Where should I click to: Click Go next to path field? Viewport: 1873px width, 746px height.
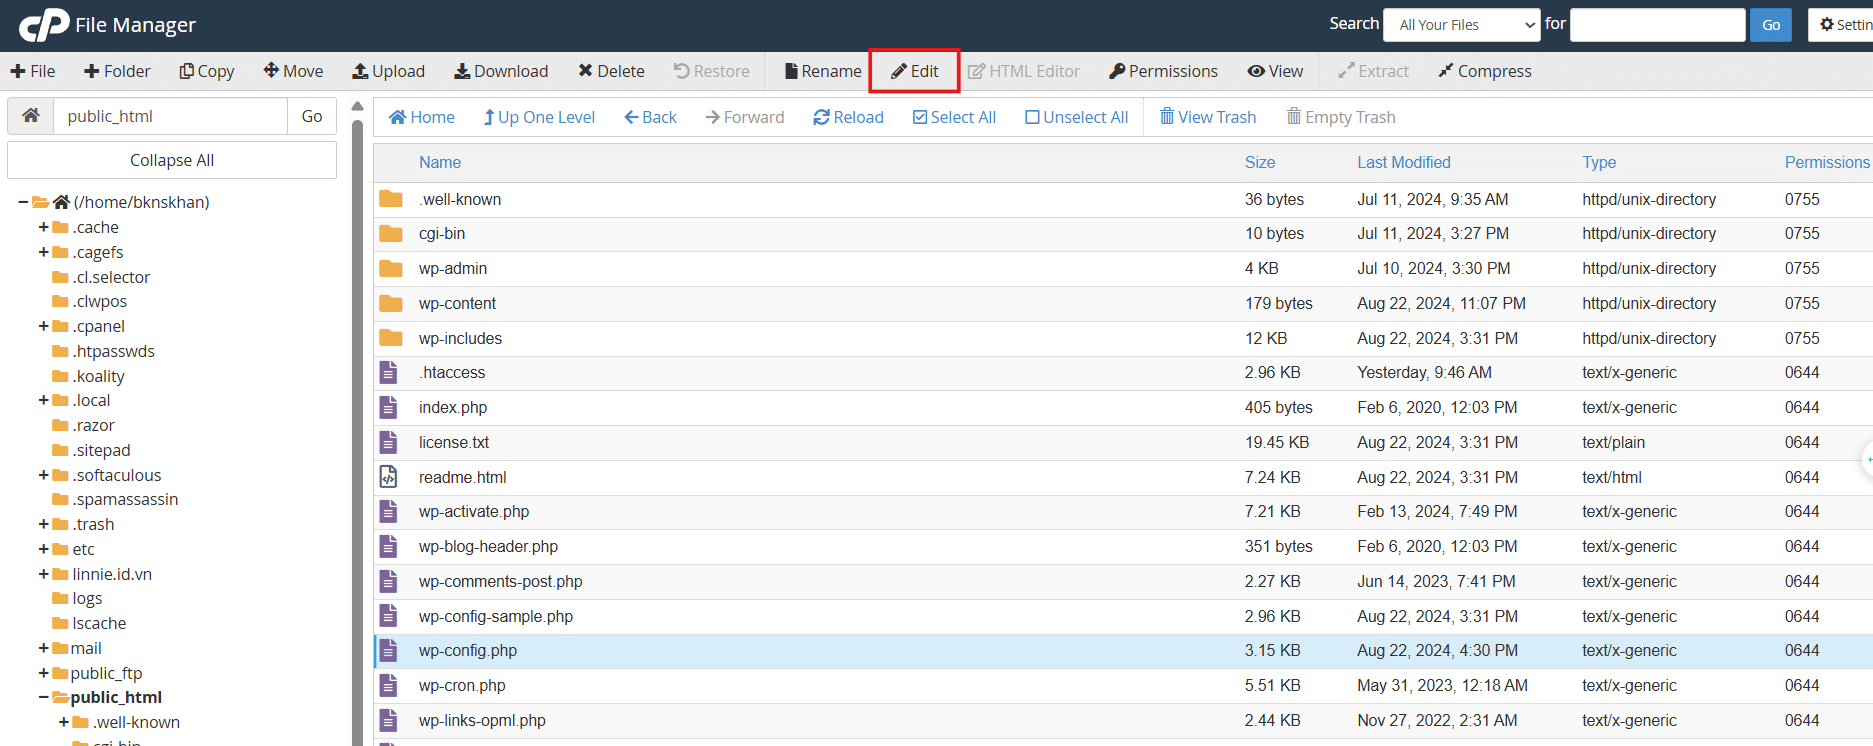point(312,116)
